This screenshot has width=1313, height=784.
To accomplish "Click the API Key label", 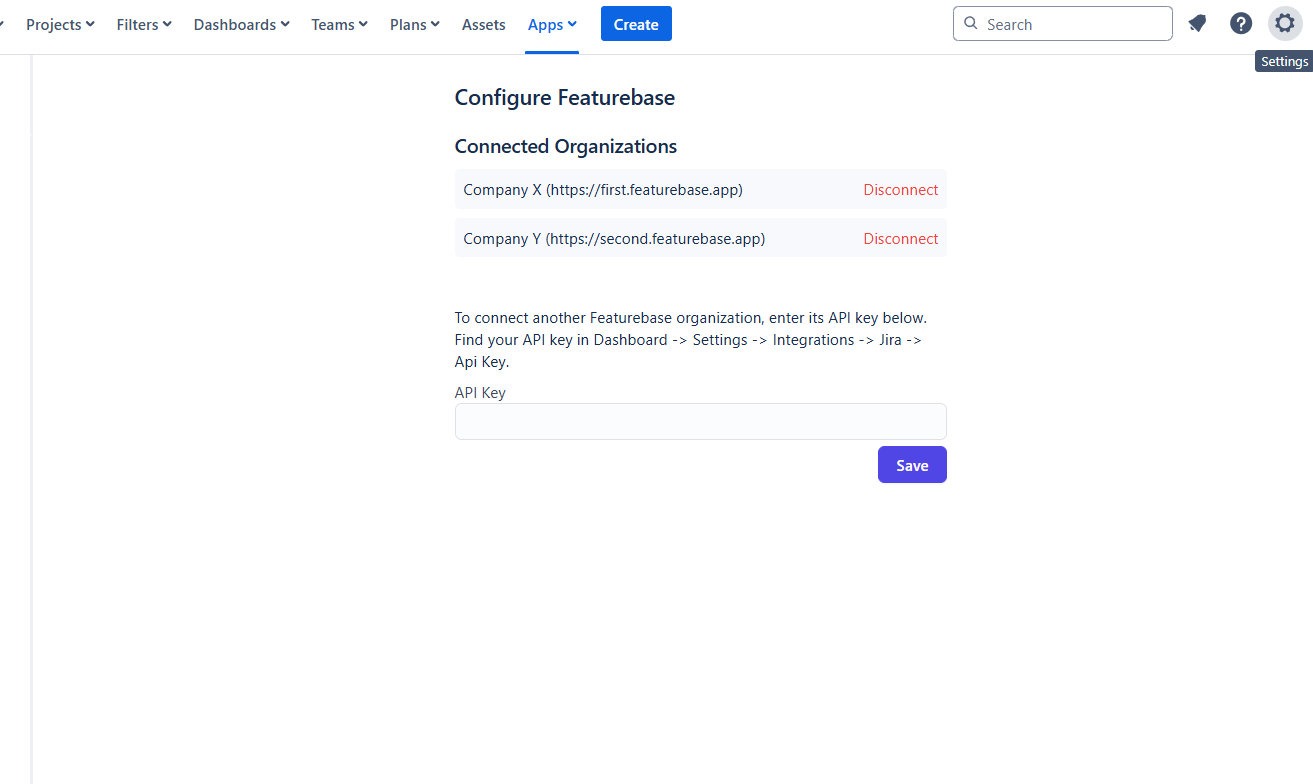I will coord(480,393).
